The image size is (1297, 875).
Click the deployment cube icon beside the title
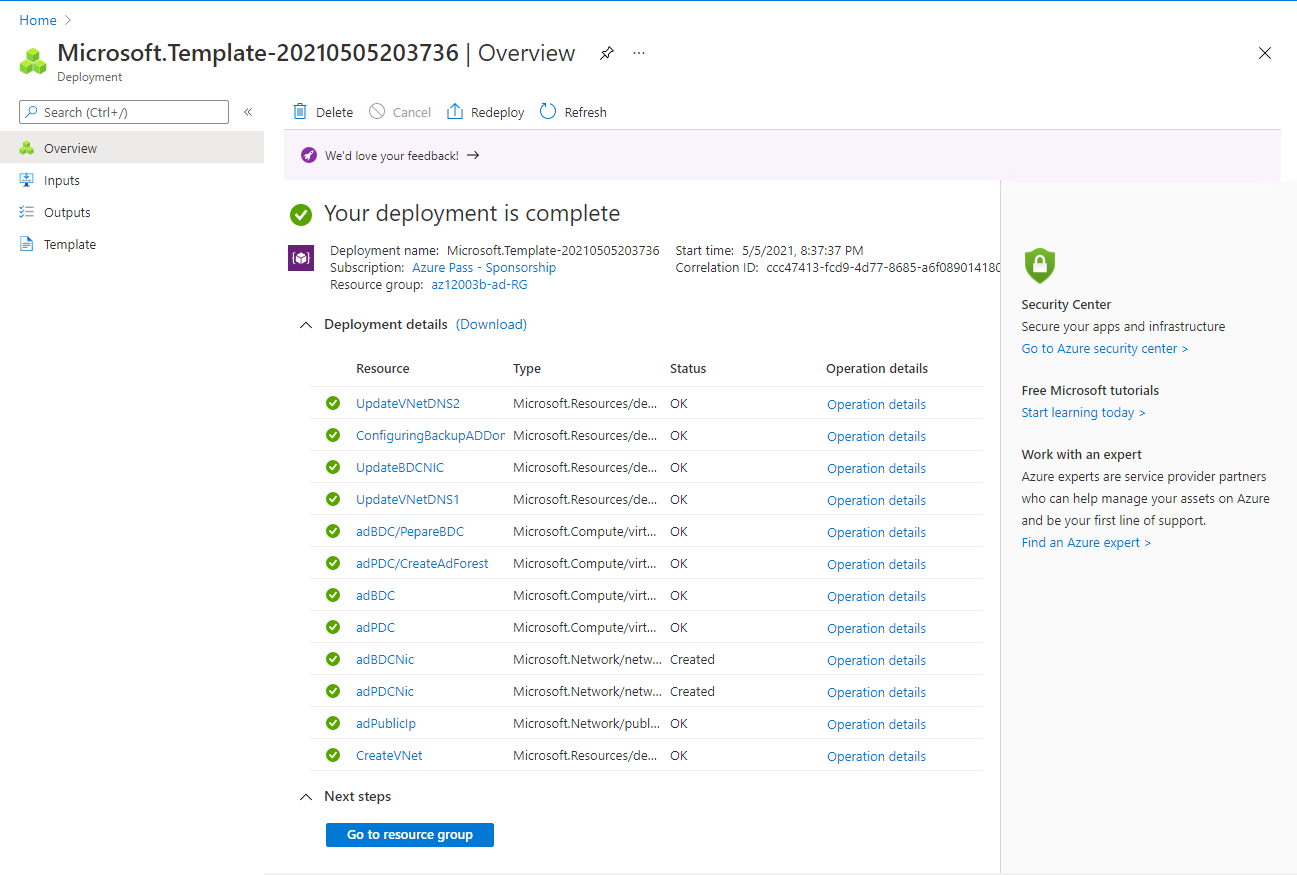click(33, 60)
